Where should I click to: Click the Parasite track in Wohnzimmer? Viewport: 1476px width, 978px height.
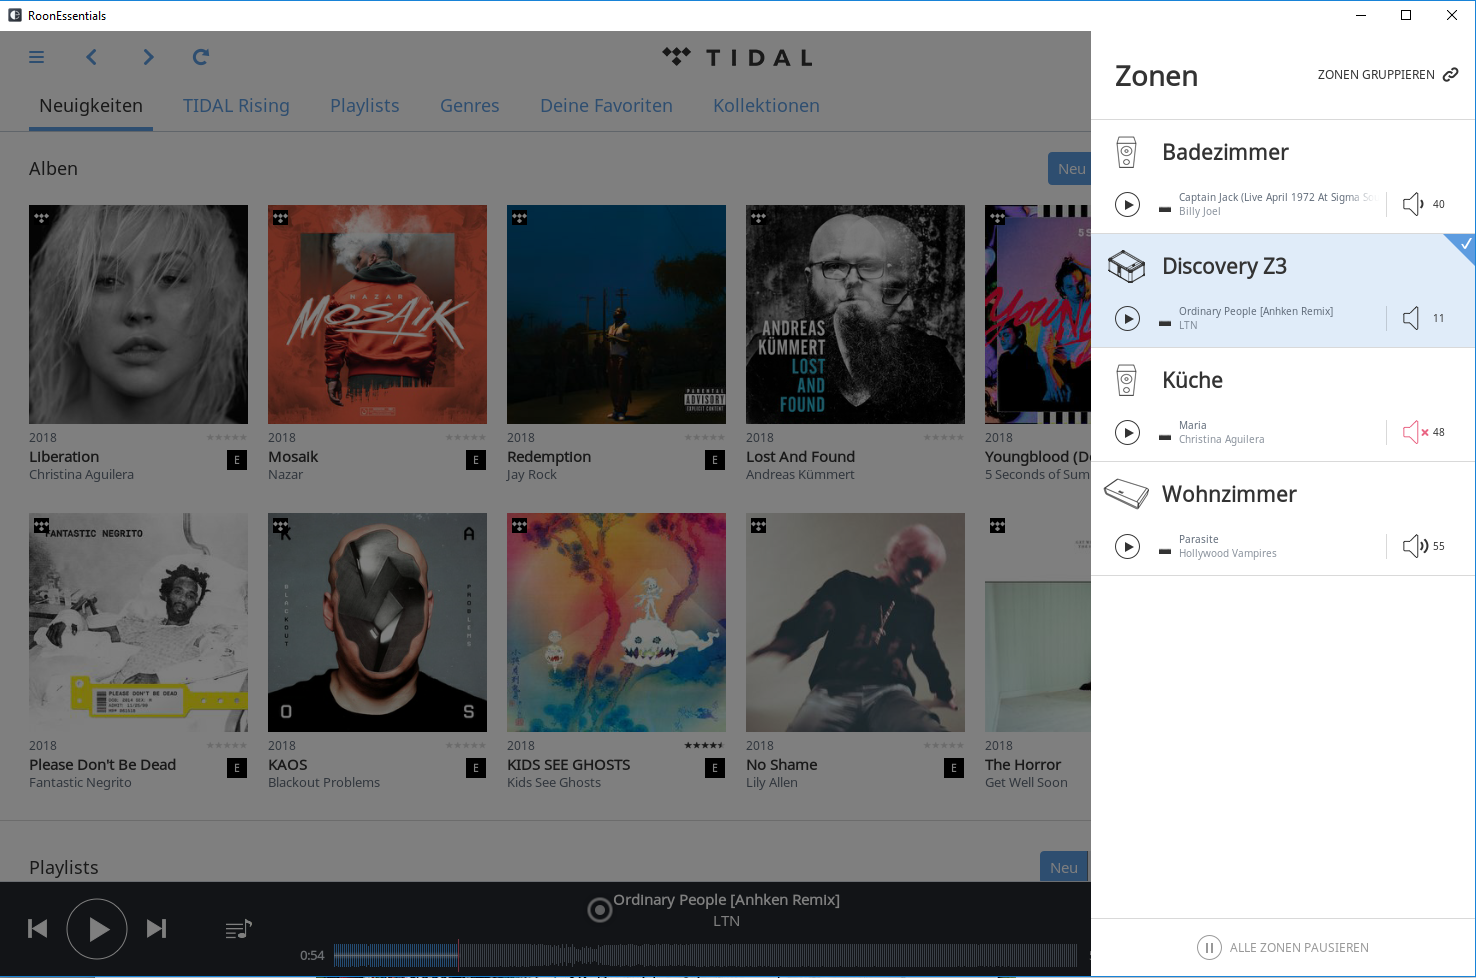pos(1198,539)
